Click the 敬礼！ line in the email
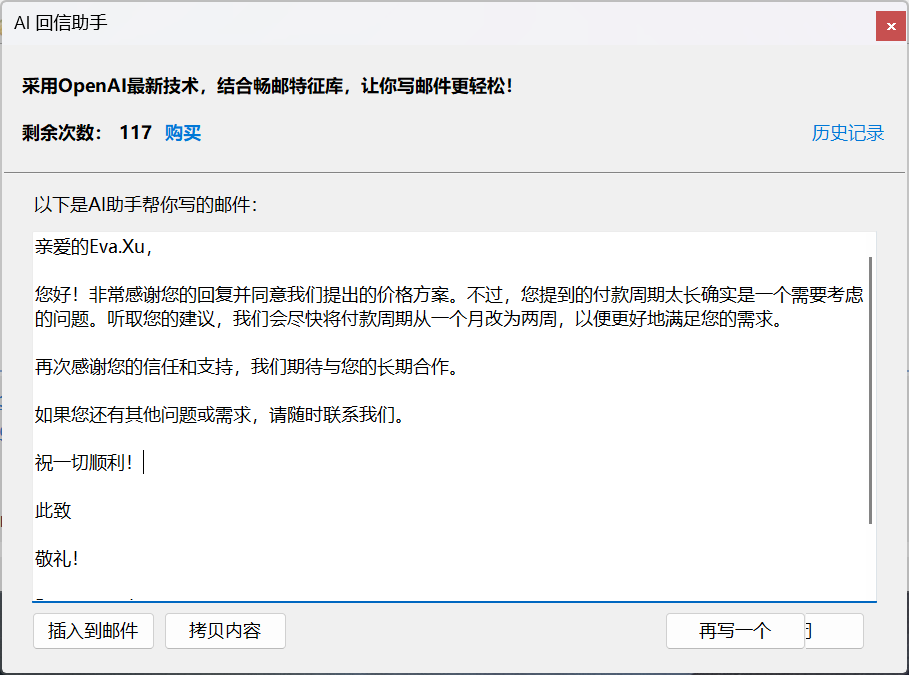 pos(57,558)
